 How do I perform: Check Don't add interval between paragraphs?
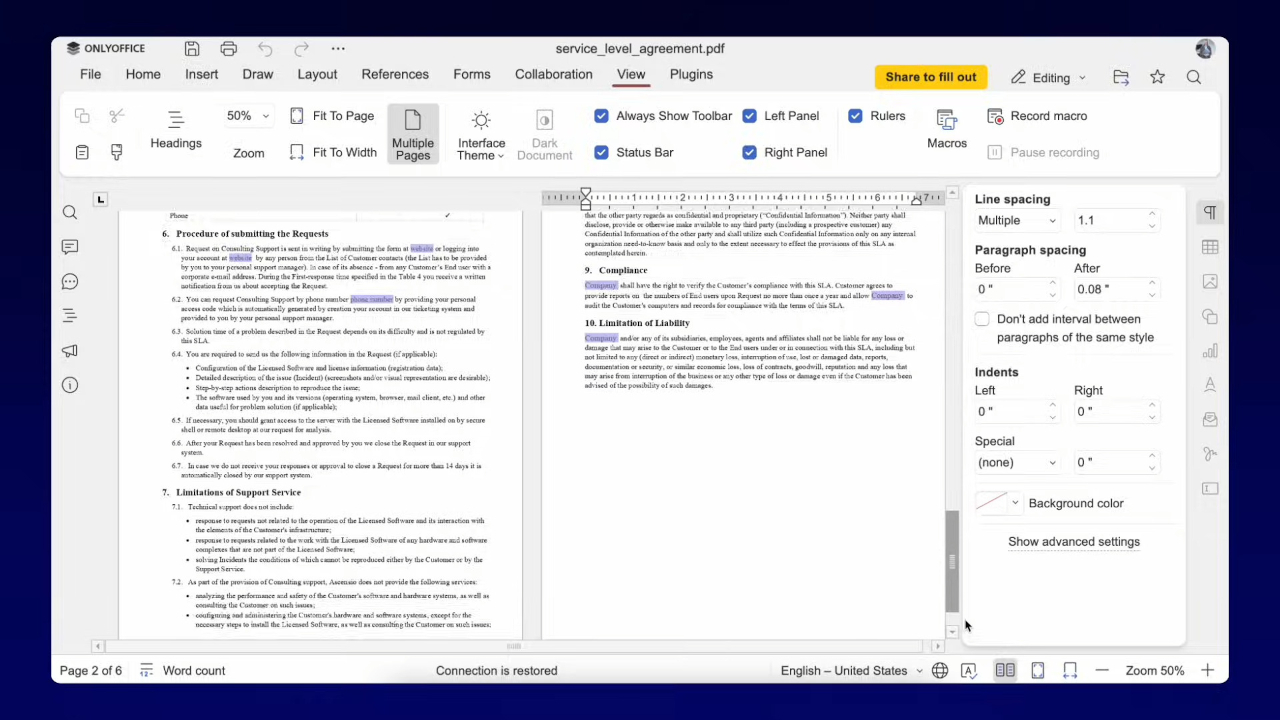981,318
